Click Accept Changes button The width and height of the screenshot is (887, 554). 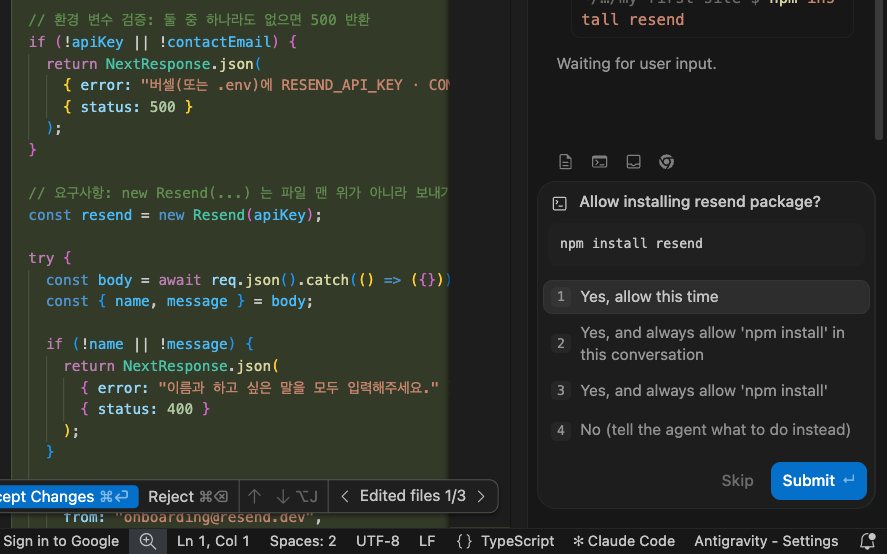69,496
